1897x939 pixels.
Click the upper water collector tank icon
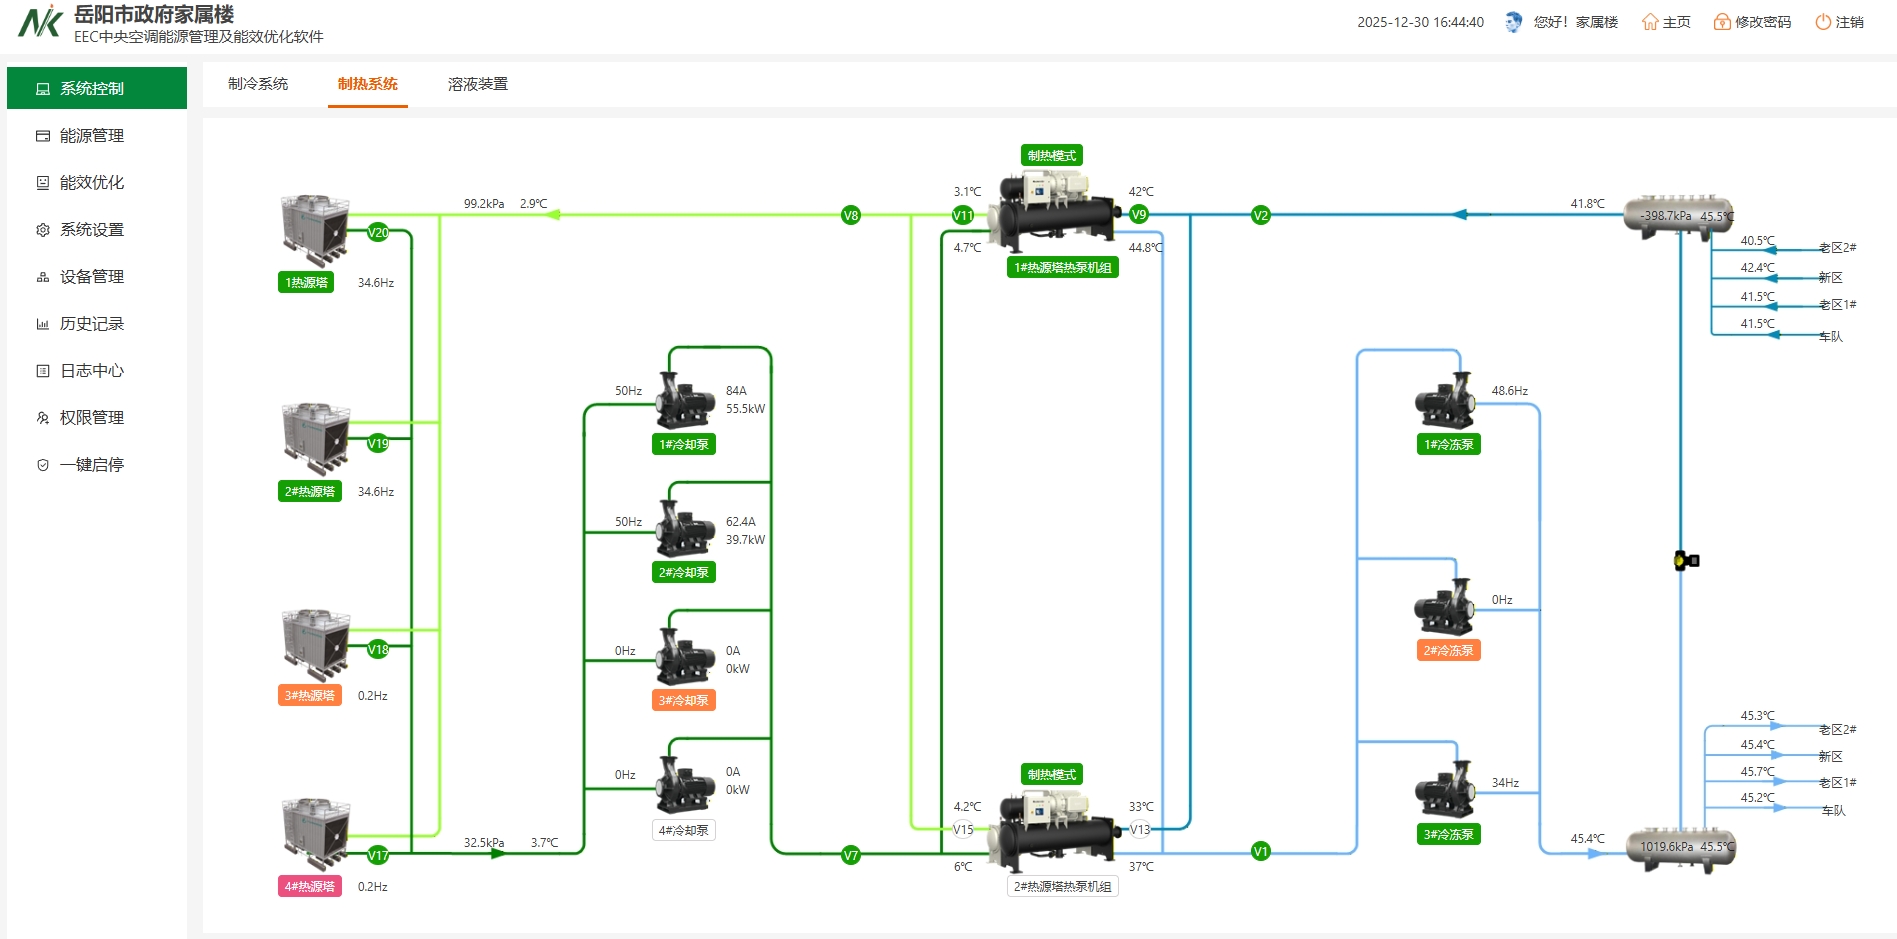(x=1678, y=215)
